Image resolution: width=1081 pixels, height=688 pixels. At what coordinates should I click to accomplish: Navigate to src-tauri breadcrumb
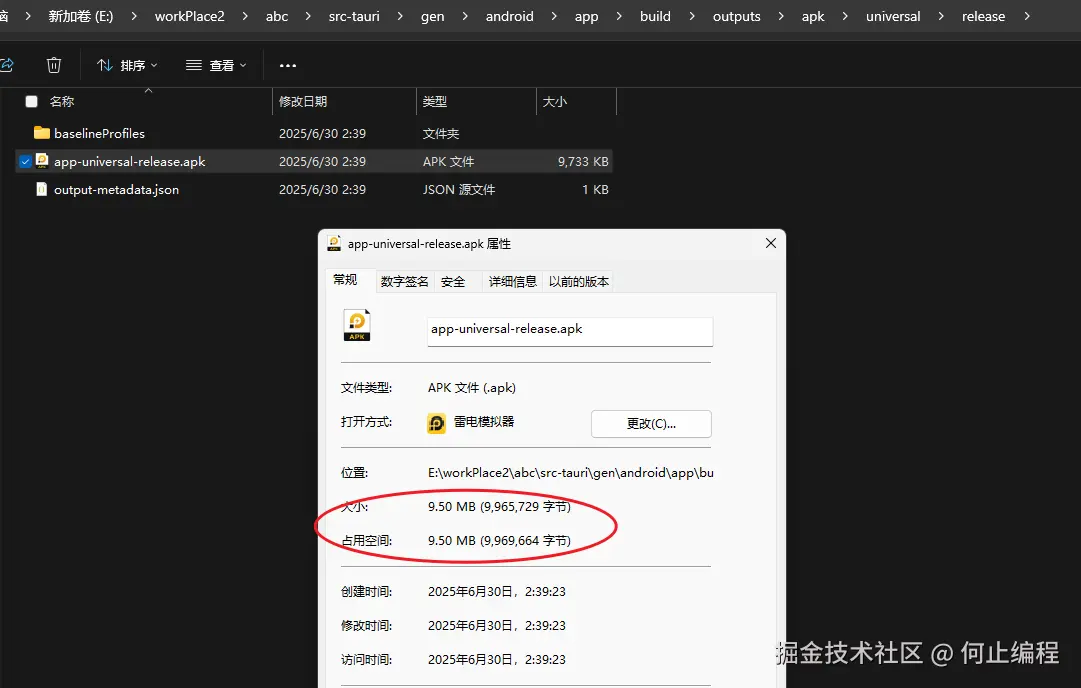point(354,16)
